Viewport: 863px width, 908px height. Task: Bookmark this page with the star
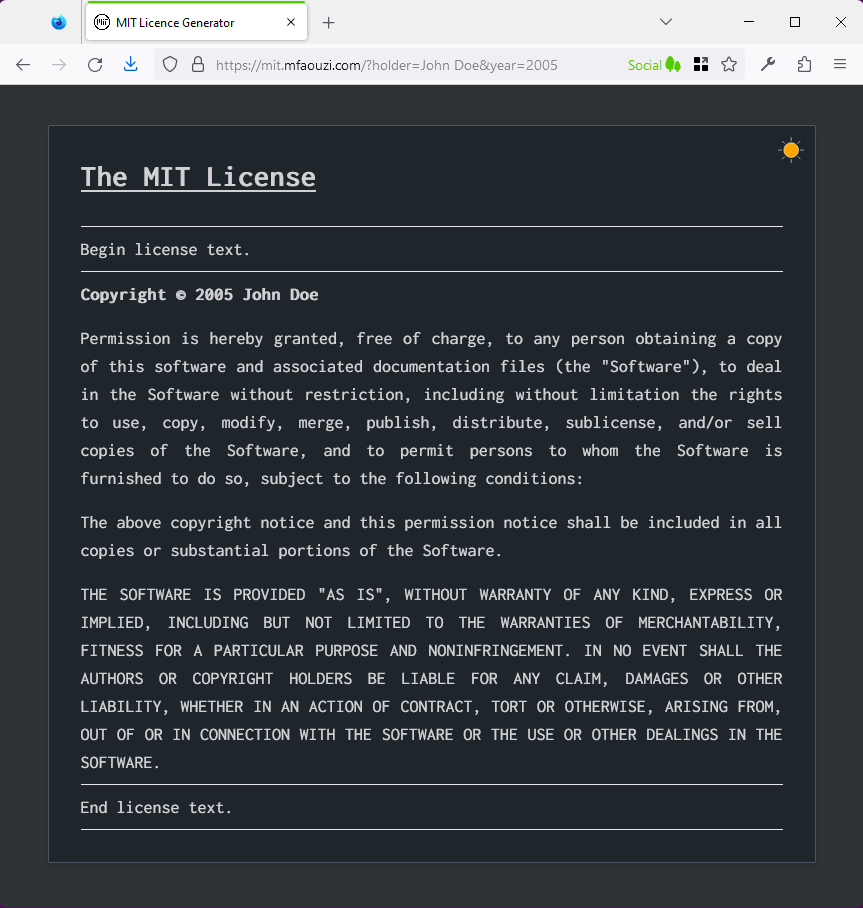[729, 64]
